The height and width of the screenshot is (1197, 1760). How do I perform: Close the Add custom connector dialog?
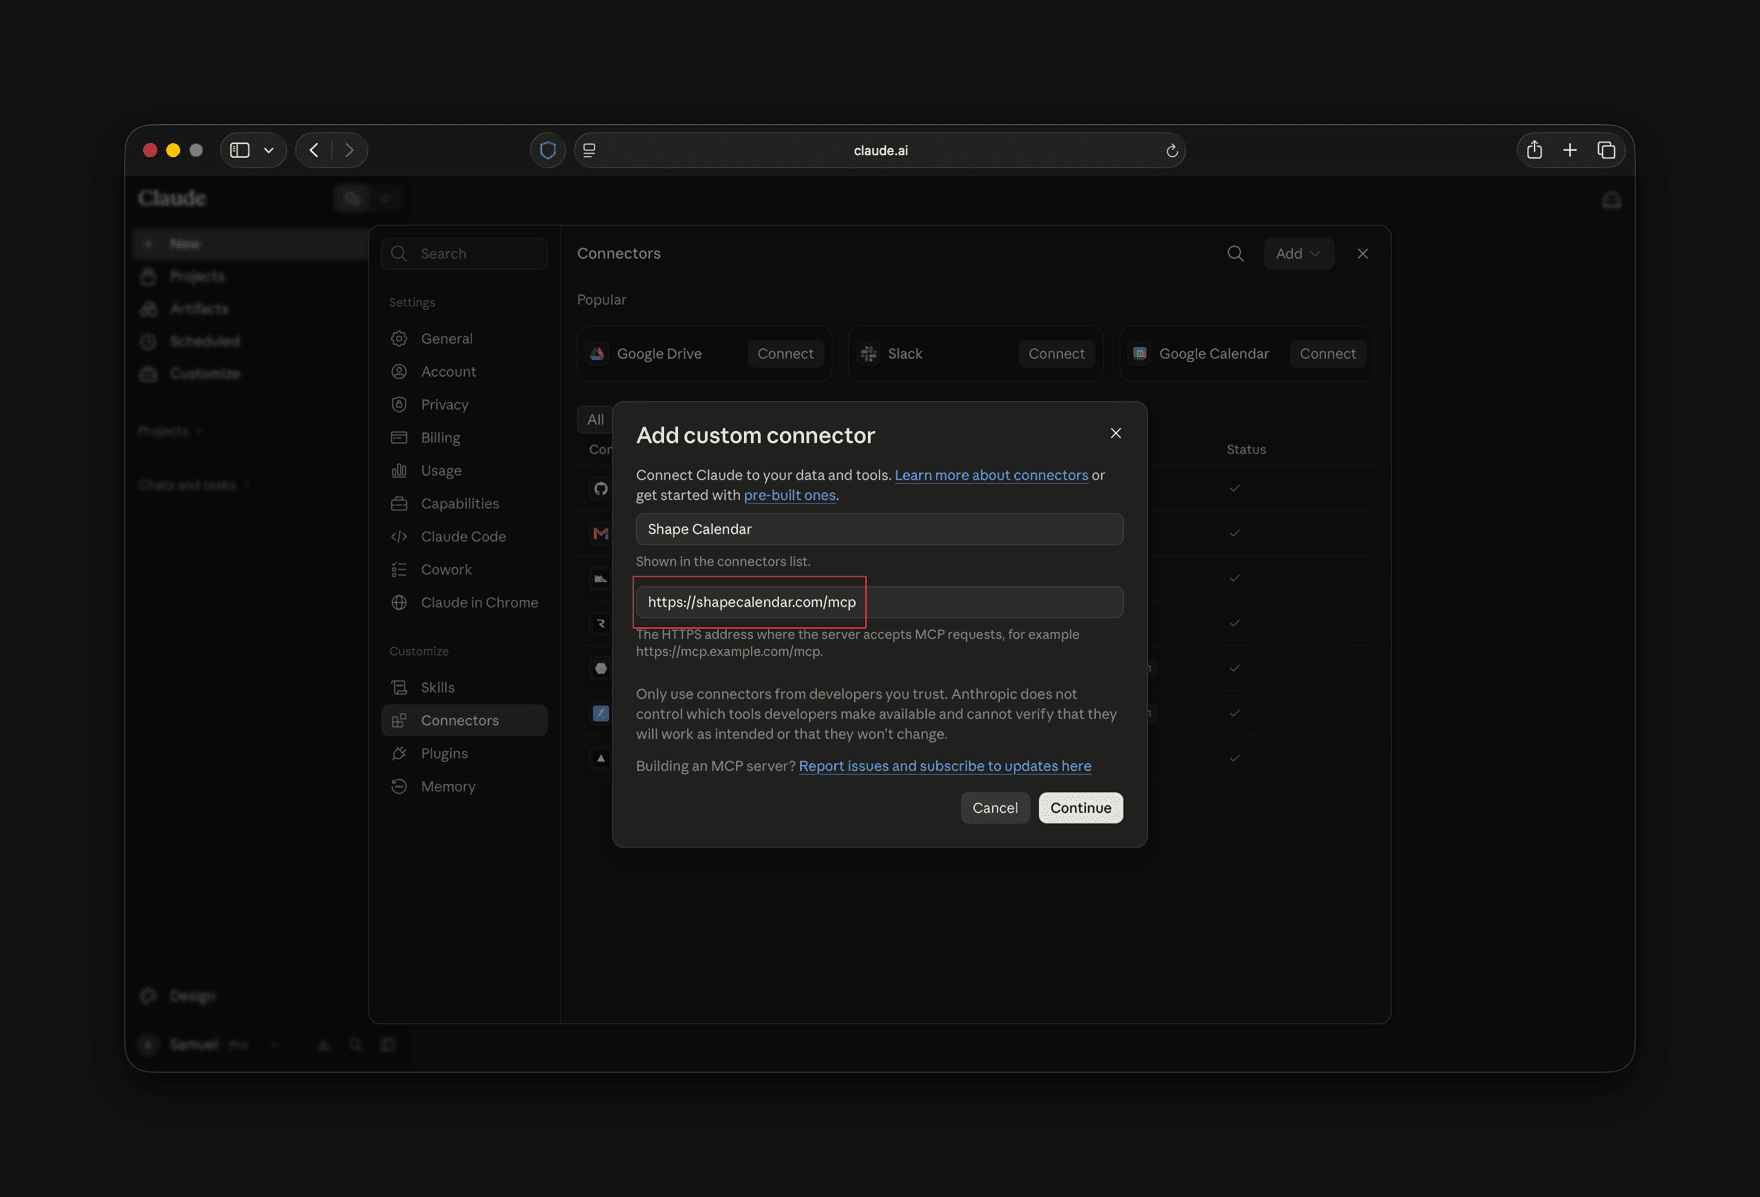[1116, 433]
